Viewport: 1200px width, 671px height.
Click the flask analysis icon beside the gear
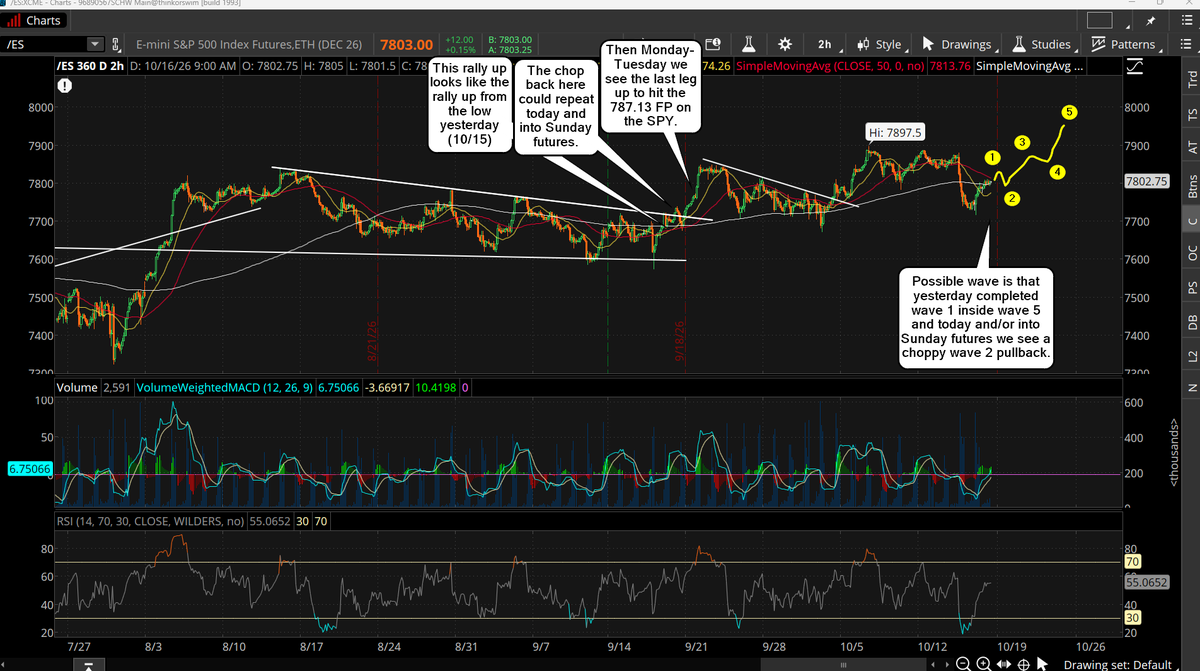click(748, 44)
